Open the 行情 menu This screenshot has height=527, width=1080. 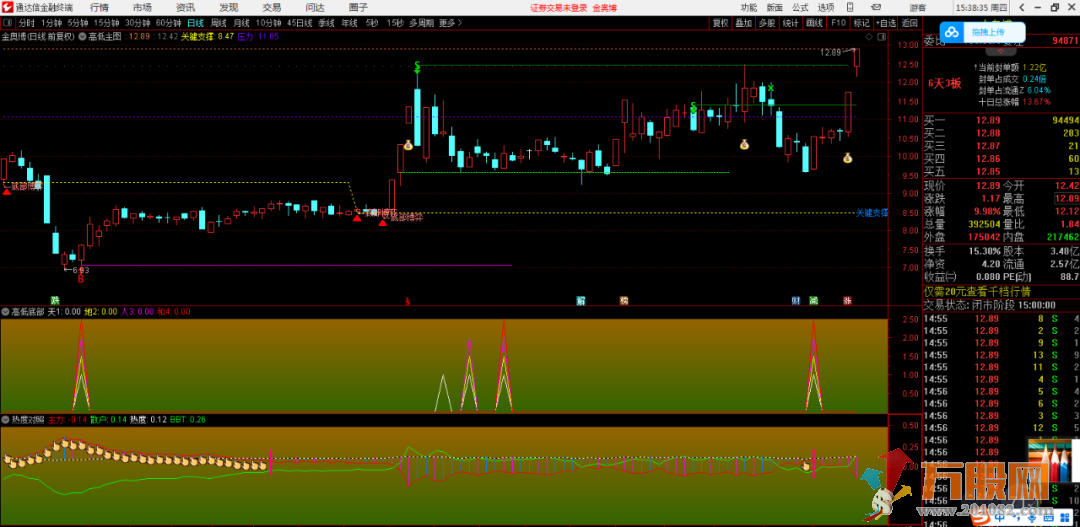pos(99,7)
